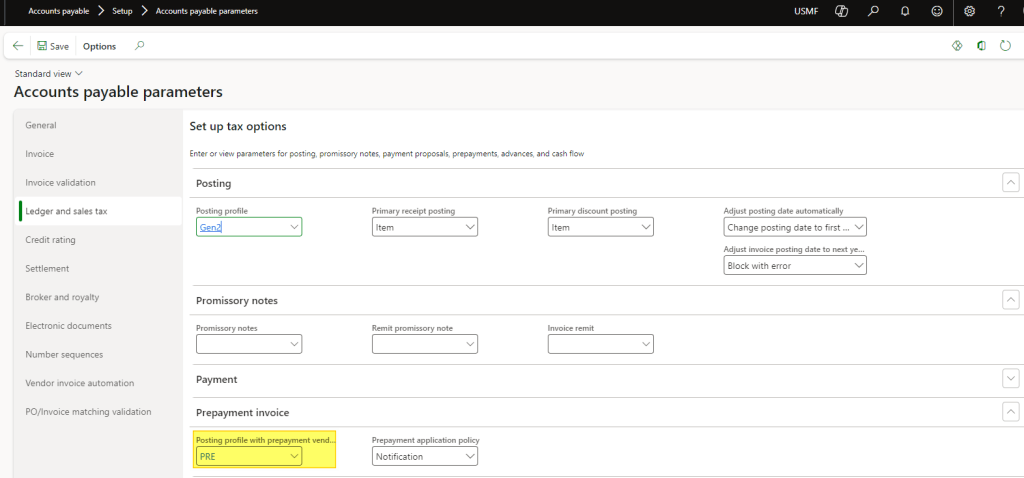Image resolution: width=1024 pixels, height=478 pixels.
Task: Click the action bar search magnifier beside Options
Action: pos(139,46)
